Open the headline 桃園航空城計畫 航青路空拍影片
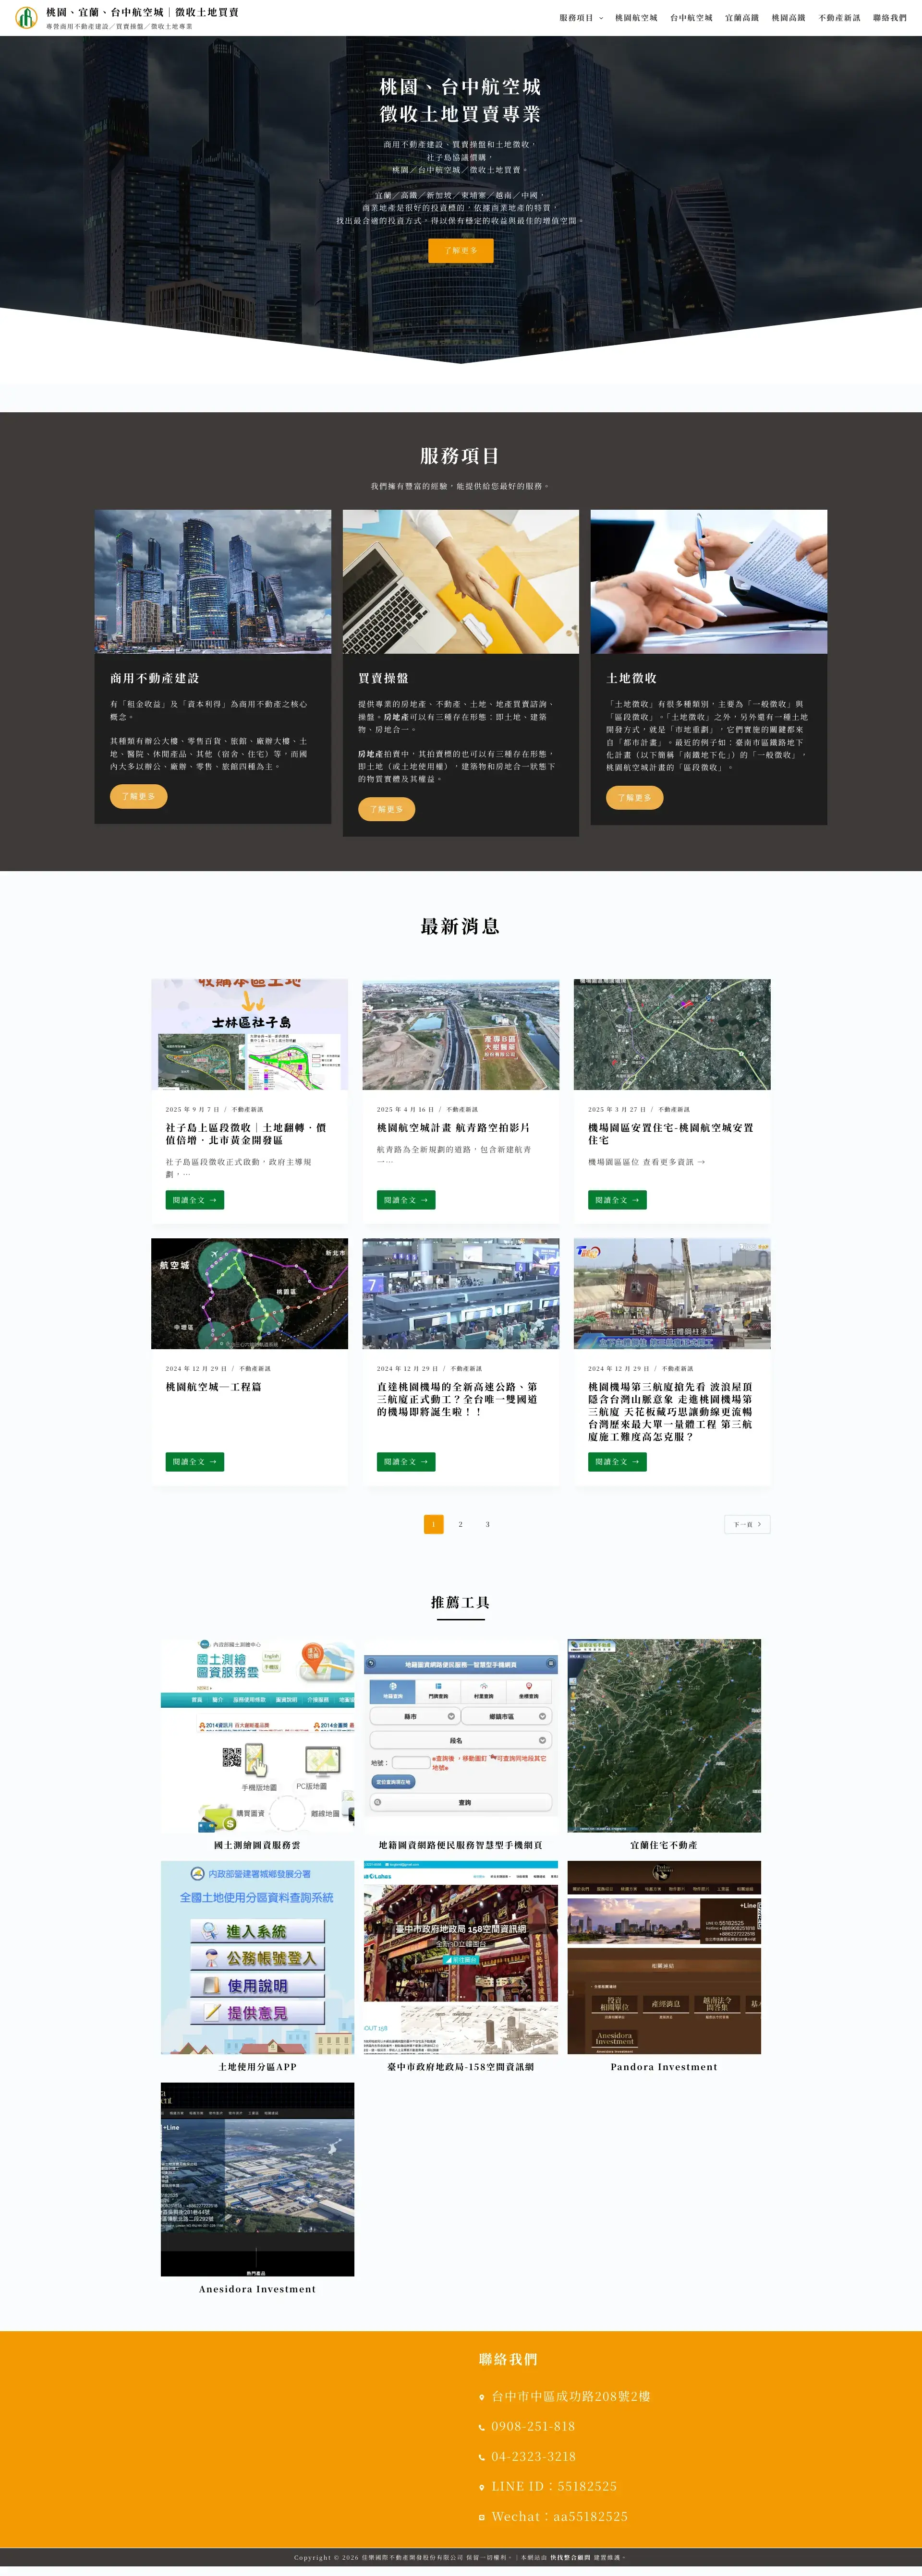The height and width of the screenshot is (2576, 922). [x=453, y=1128]
